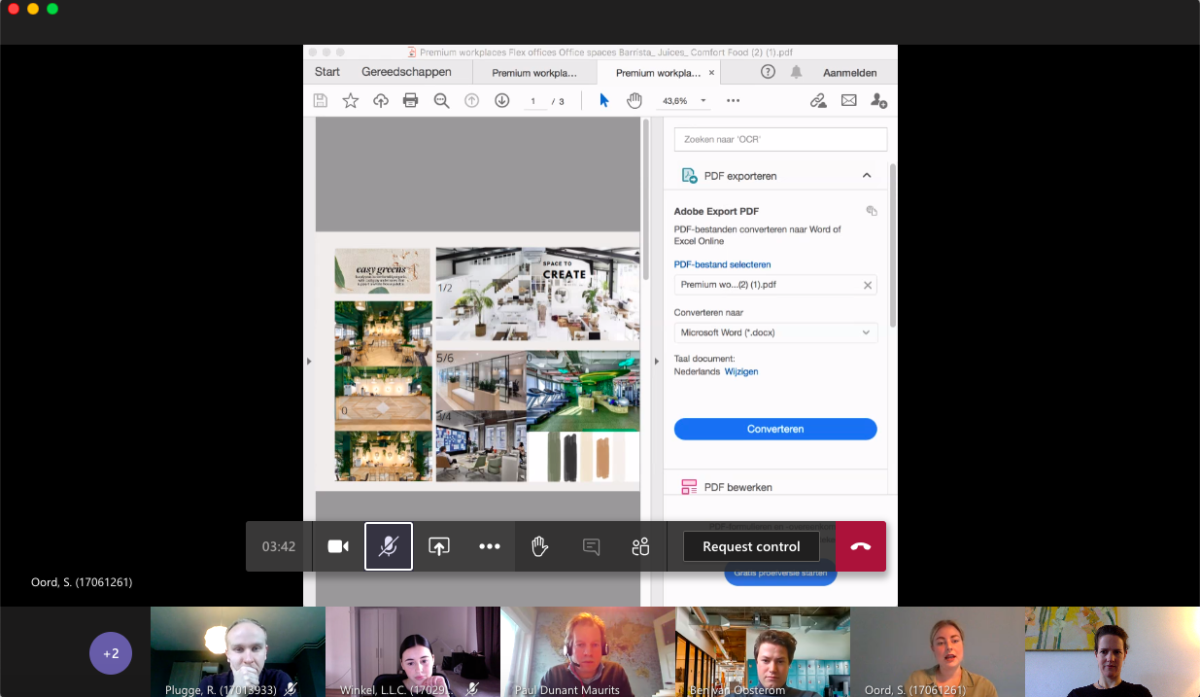Click the Request control button
Image resolution: width=1200 pixels, height=697 pixels.
(x=751, y=546)
